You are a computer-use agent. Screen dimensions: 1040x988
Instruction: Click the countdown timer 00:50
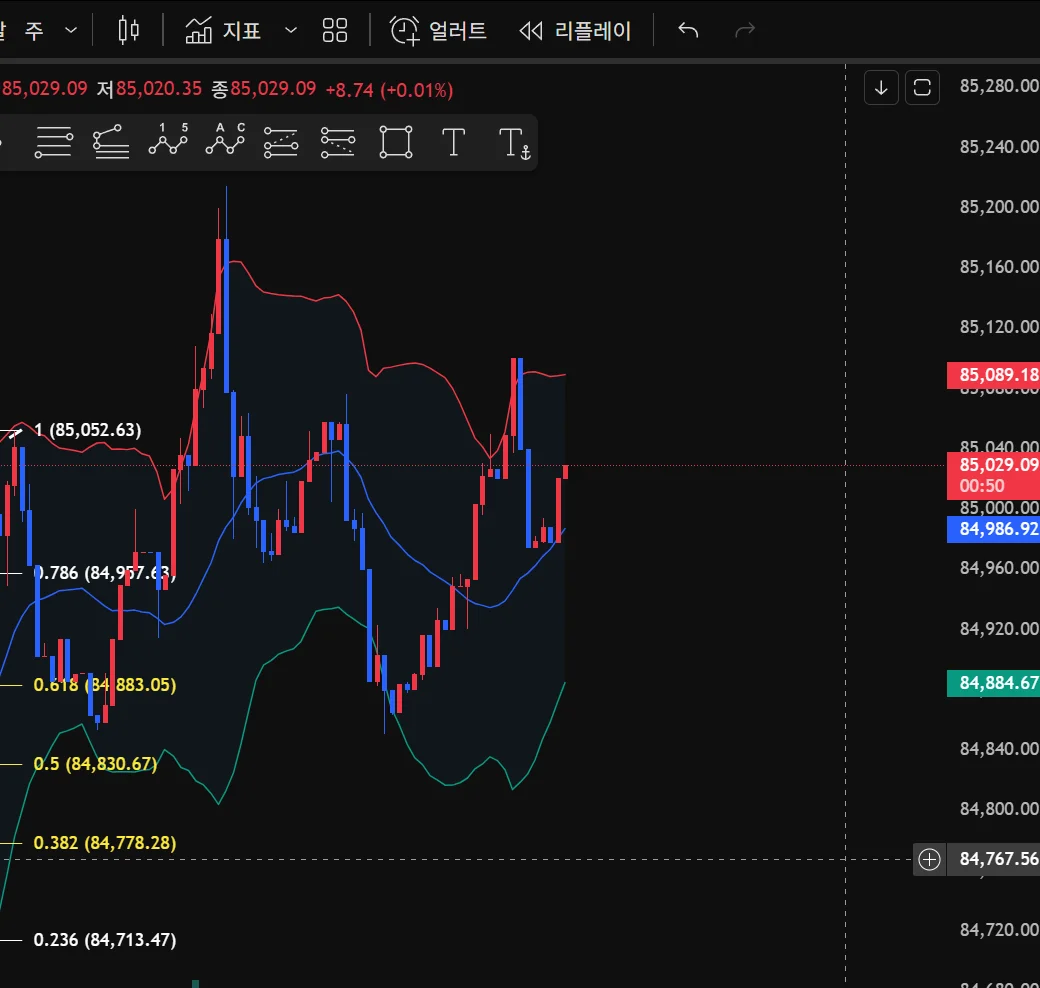pyautogui.click(x=982, y=486)
